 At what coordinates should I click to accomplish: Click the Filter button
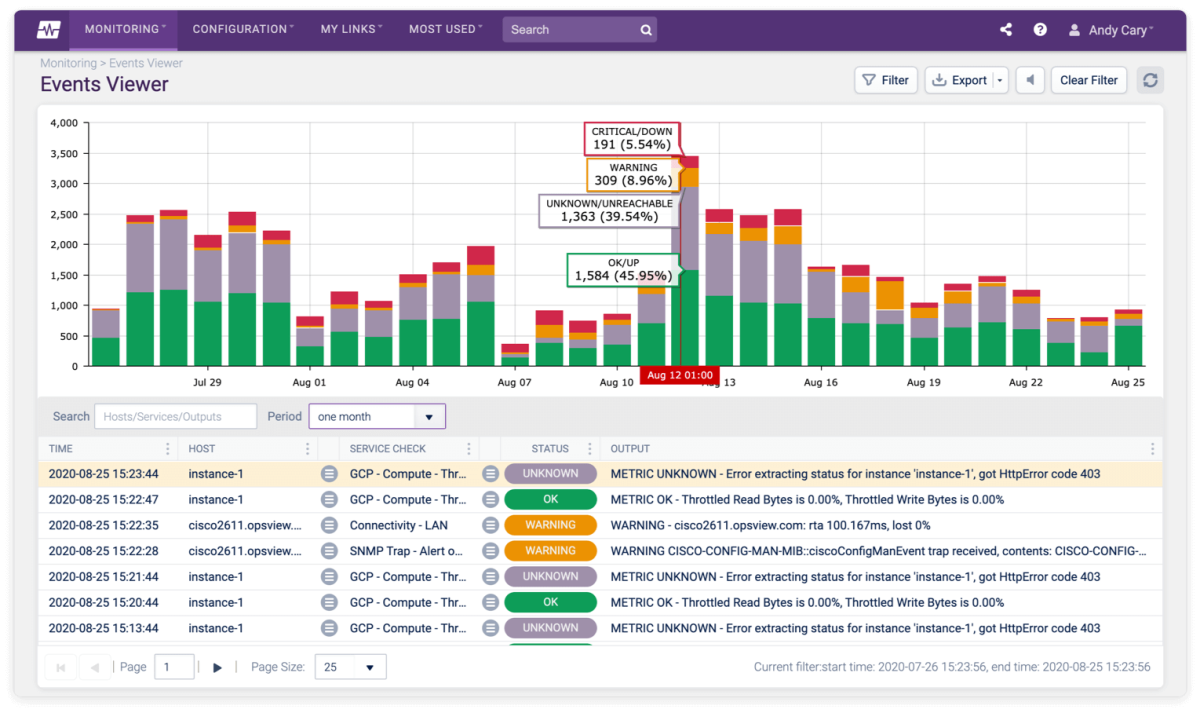tap(885, 80)
